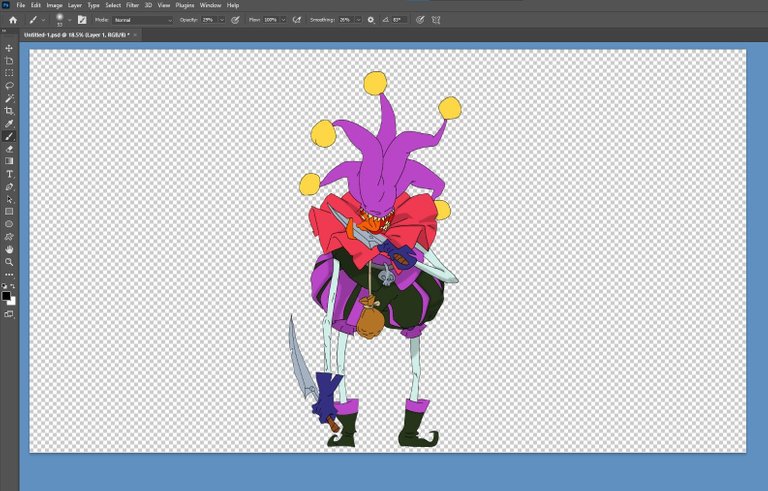Toggle the Brush Settings panel
Viewport: 768px width, 491px height.
[82, 20]
